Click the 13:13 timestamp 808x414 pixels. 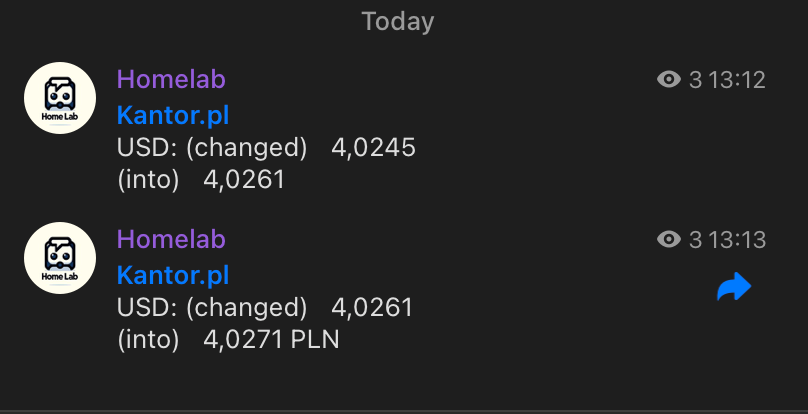(x=736, y=240)
